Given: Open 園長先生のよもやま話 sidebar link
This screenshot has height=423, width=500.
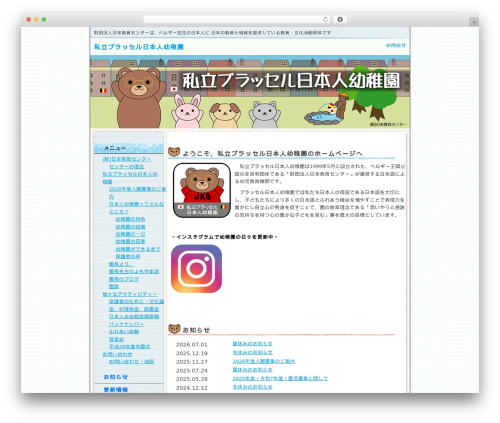Looking at the screenshot, I should click(134, 271).
